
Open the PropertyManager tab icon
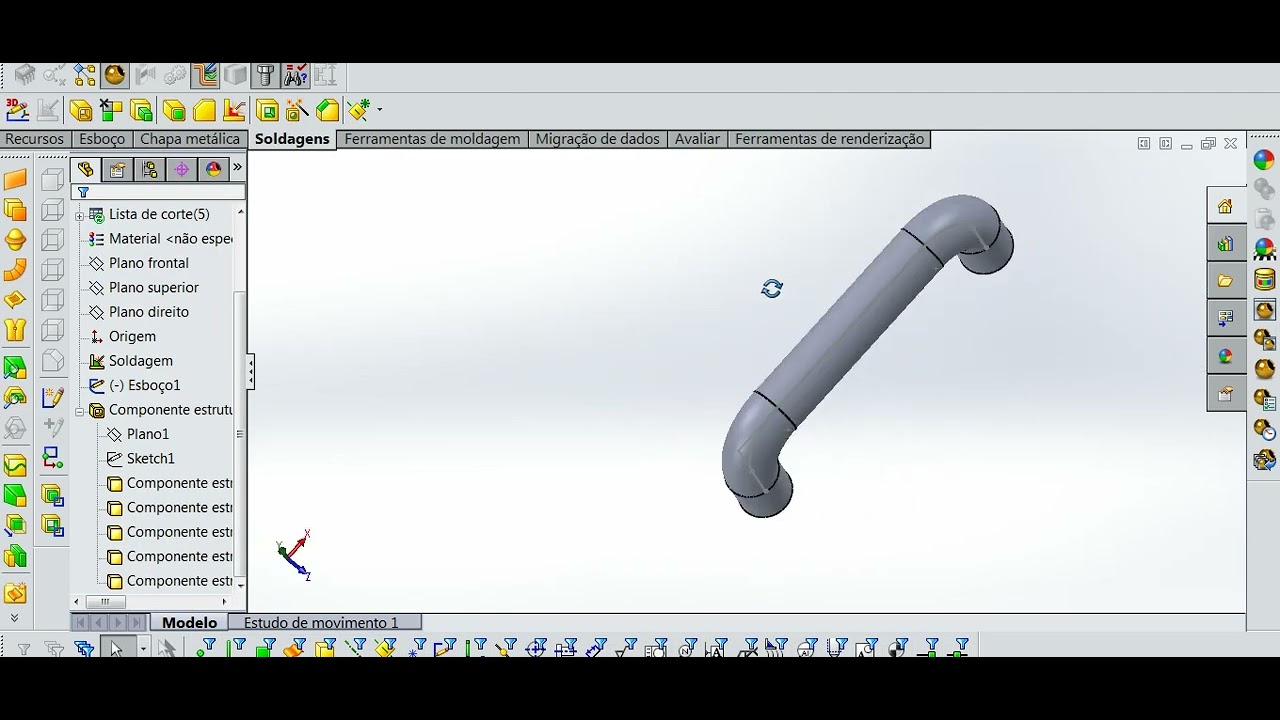tap(118, 169)
